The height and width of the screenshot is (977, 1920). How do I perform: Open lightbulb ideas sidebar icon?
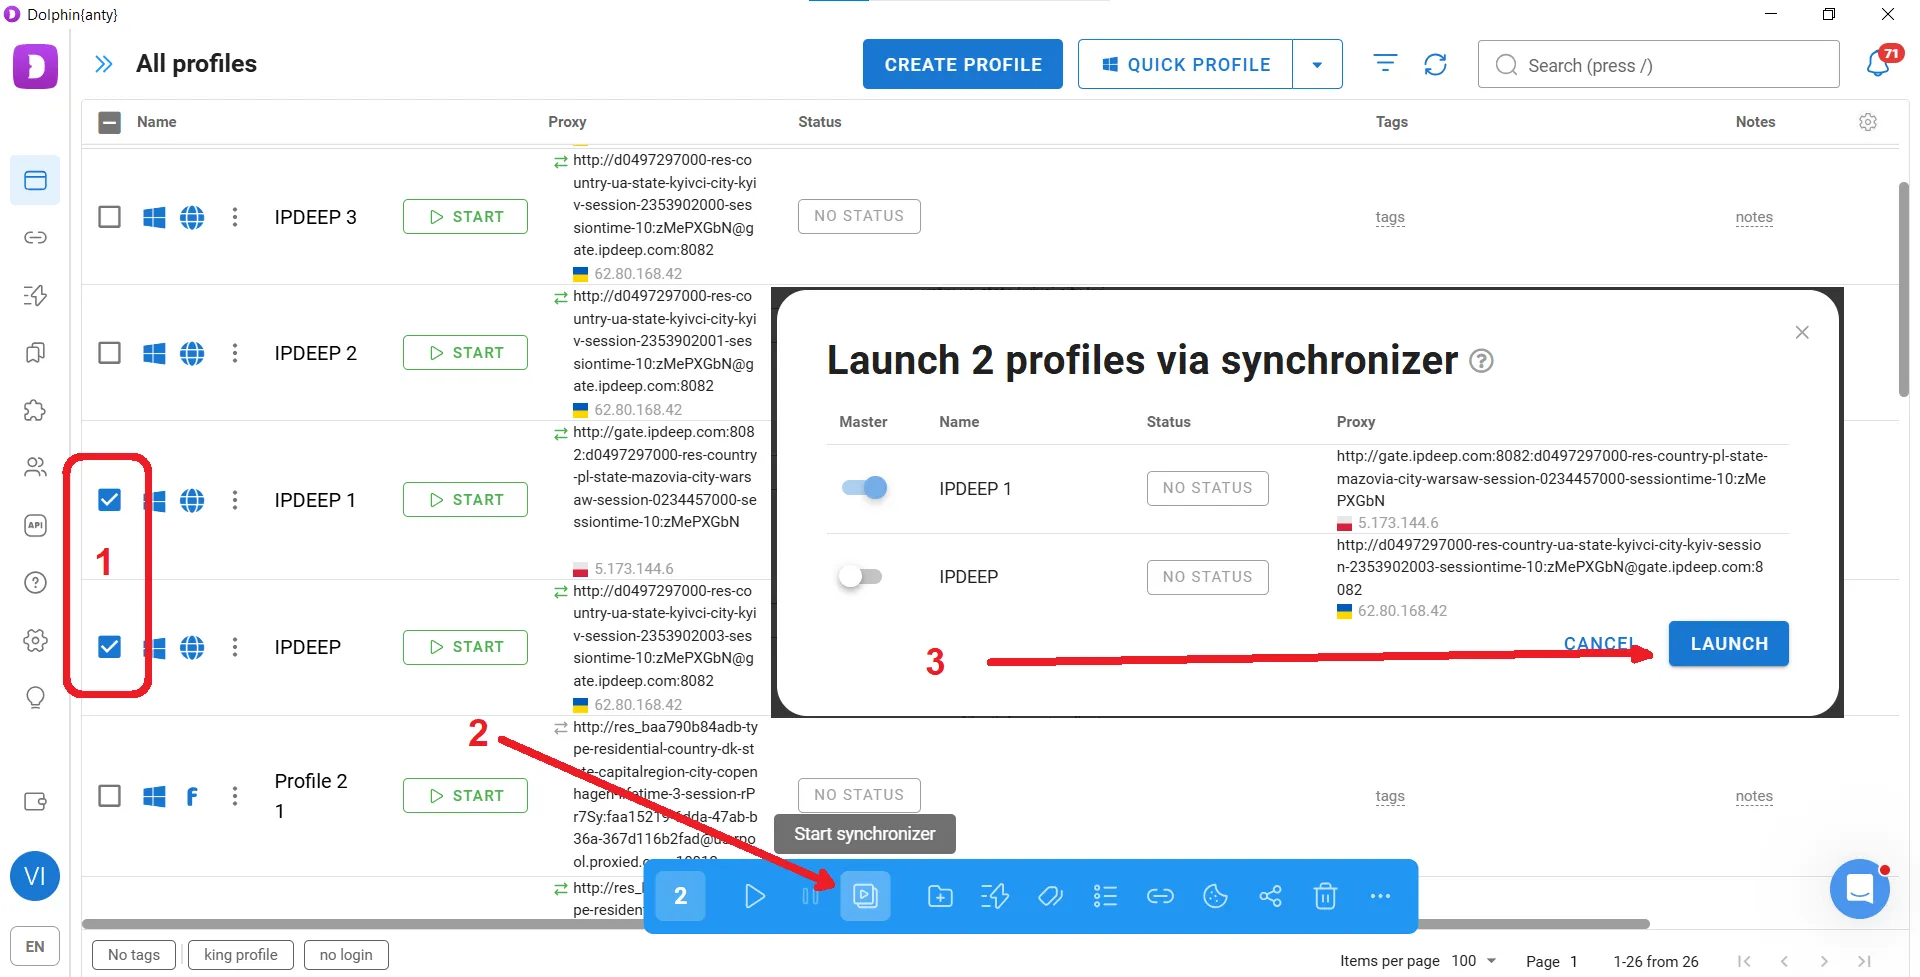point(35,697)
